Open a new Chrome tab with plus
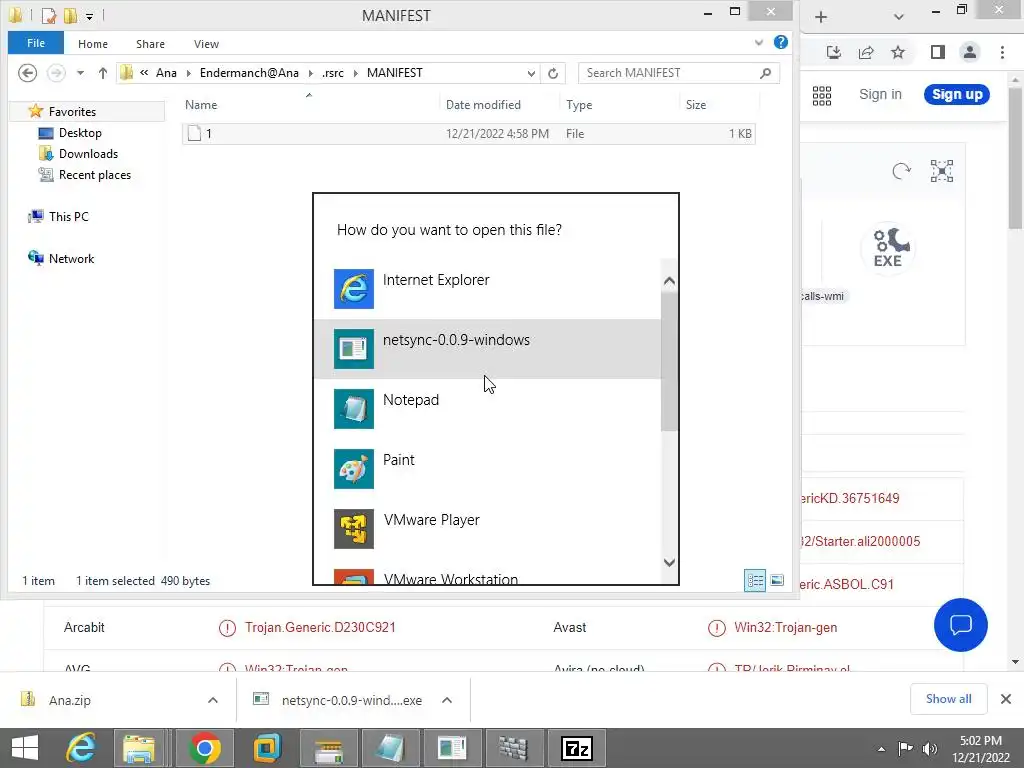This screenshot has width=1024, height=768. [821, 17]
